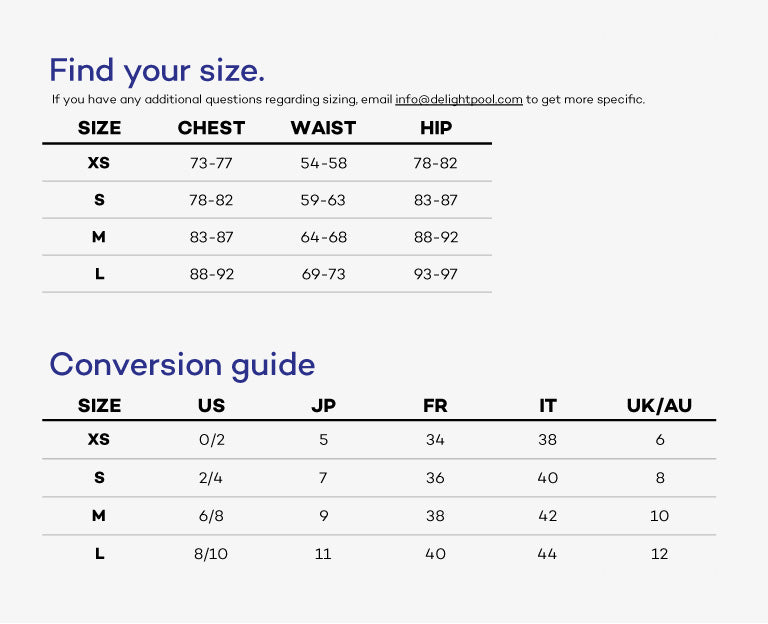Select the IT column header
Image resolution: width=768 pixels, height=624 pixels.
(x=548, y=406)
